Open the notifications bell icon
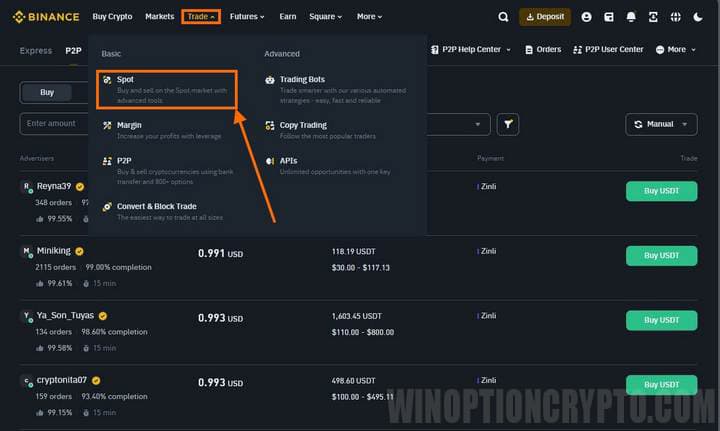This screenshot has height=431, width=720. (x=630, y=17)
